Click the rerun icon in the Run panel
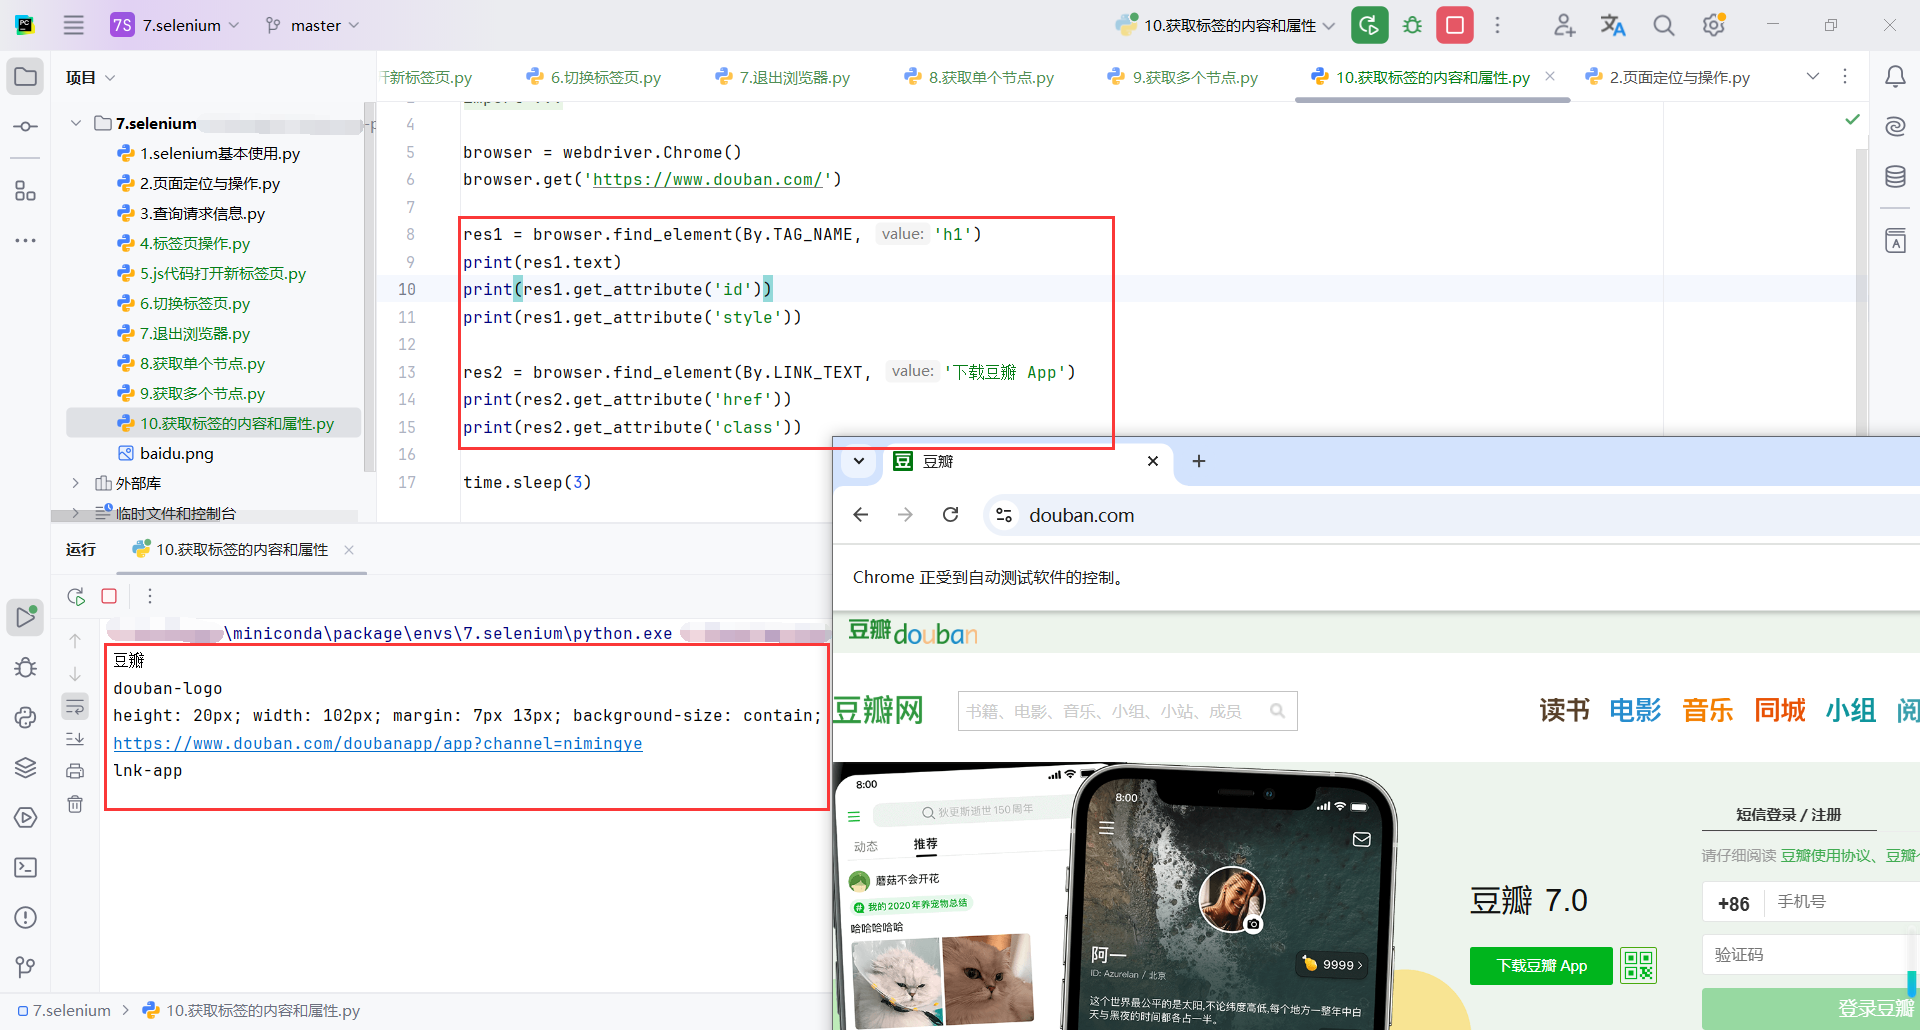Image resolution: width=1920 pixels, height=1030 pixels. pyautogui.click(x=76, y=596)
